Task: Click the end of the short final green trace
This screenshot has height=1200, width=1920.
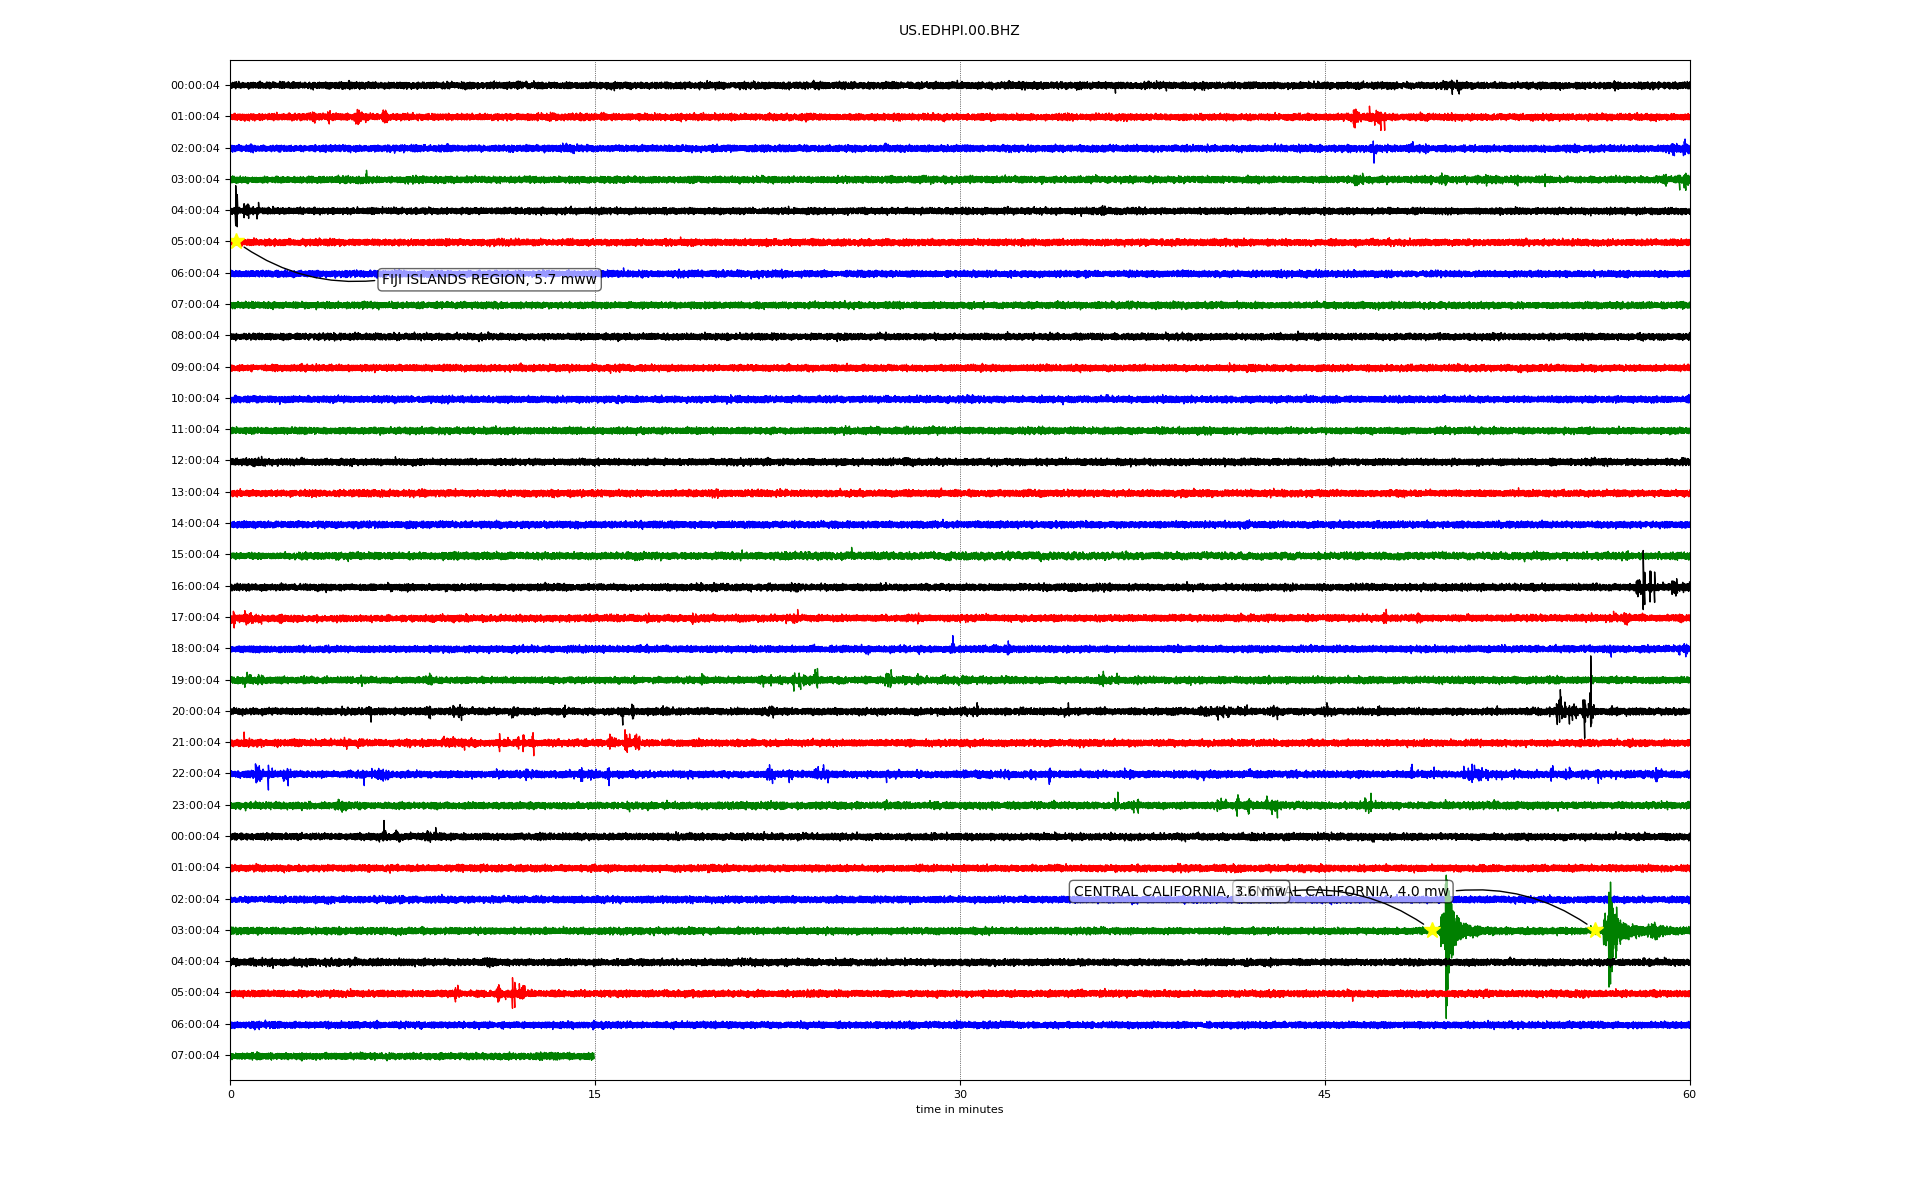Action: click(593, 1056)
